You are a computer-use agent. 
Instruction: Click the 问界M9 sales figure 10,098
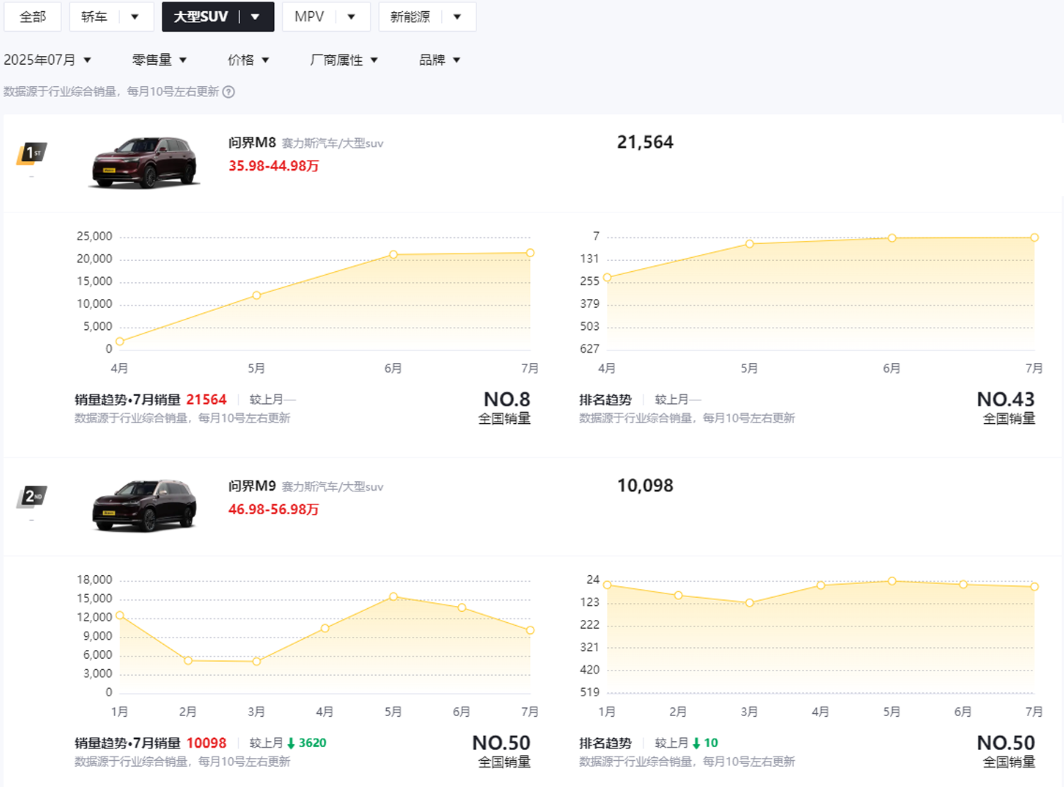point(645,486)
